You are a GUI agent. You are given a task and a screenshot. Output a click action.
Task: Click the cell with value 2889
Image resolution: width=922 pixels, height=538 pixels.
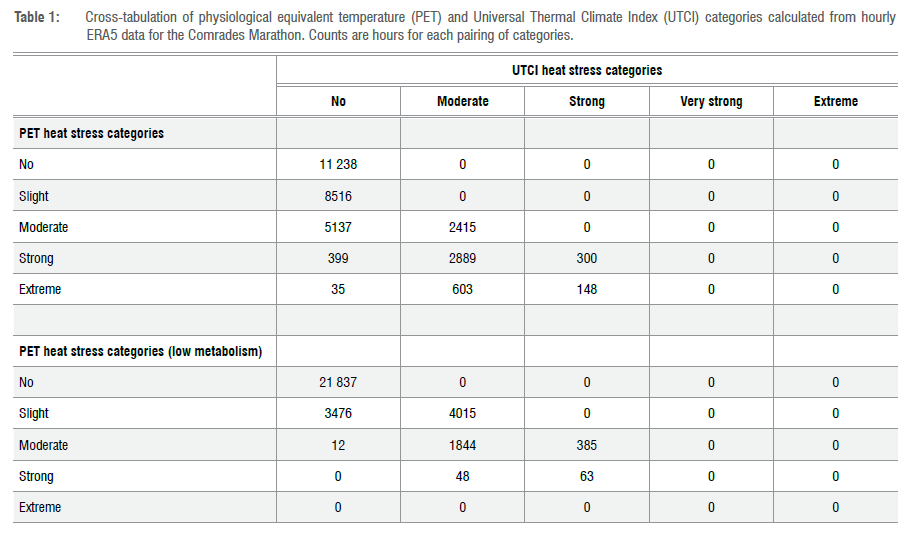point(462,258)
